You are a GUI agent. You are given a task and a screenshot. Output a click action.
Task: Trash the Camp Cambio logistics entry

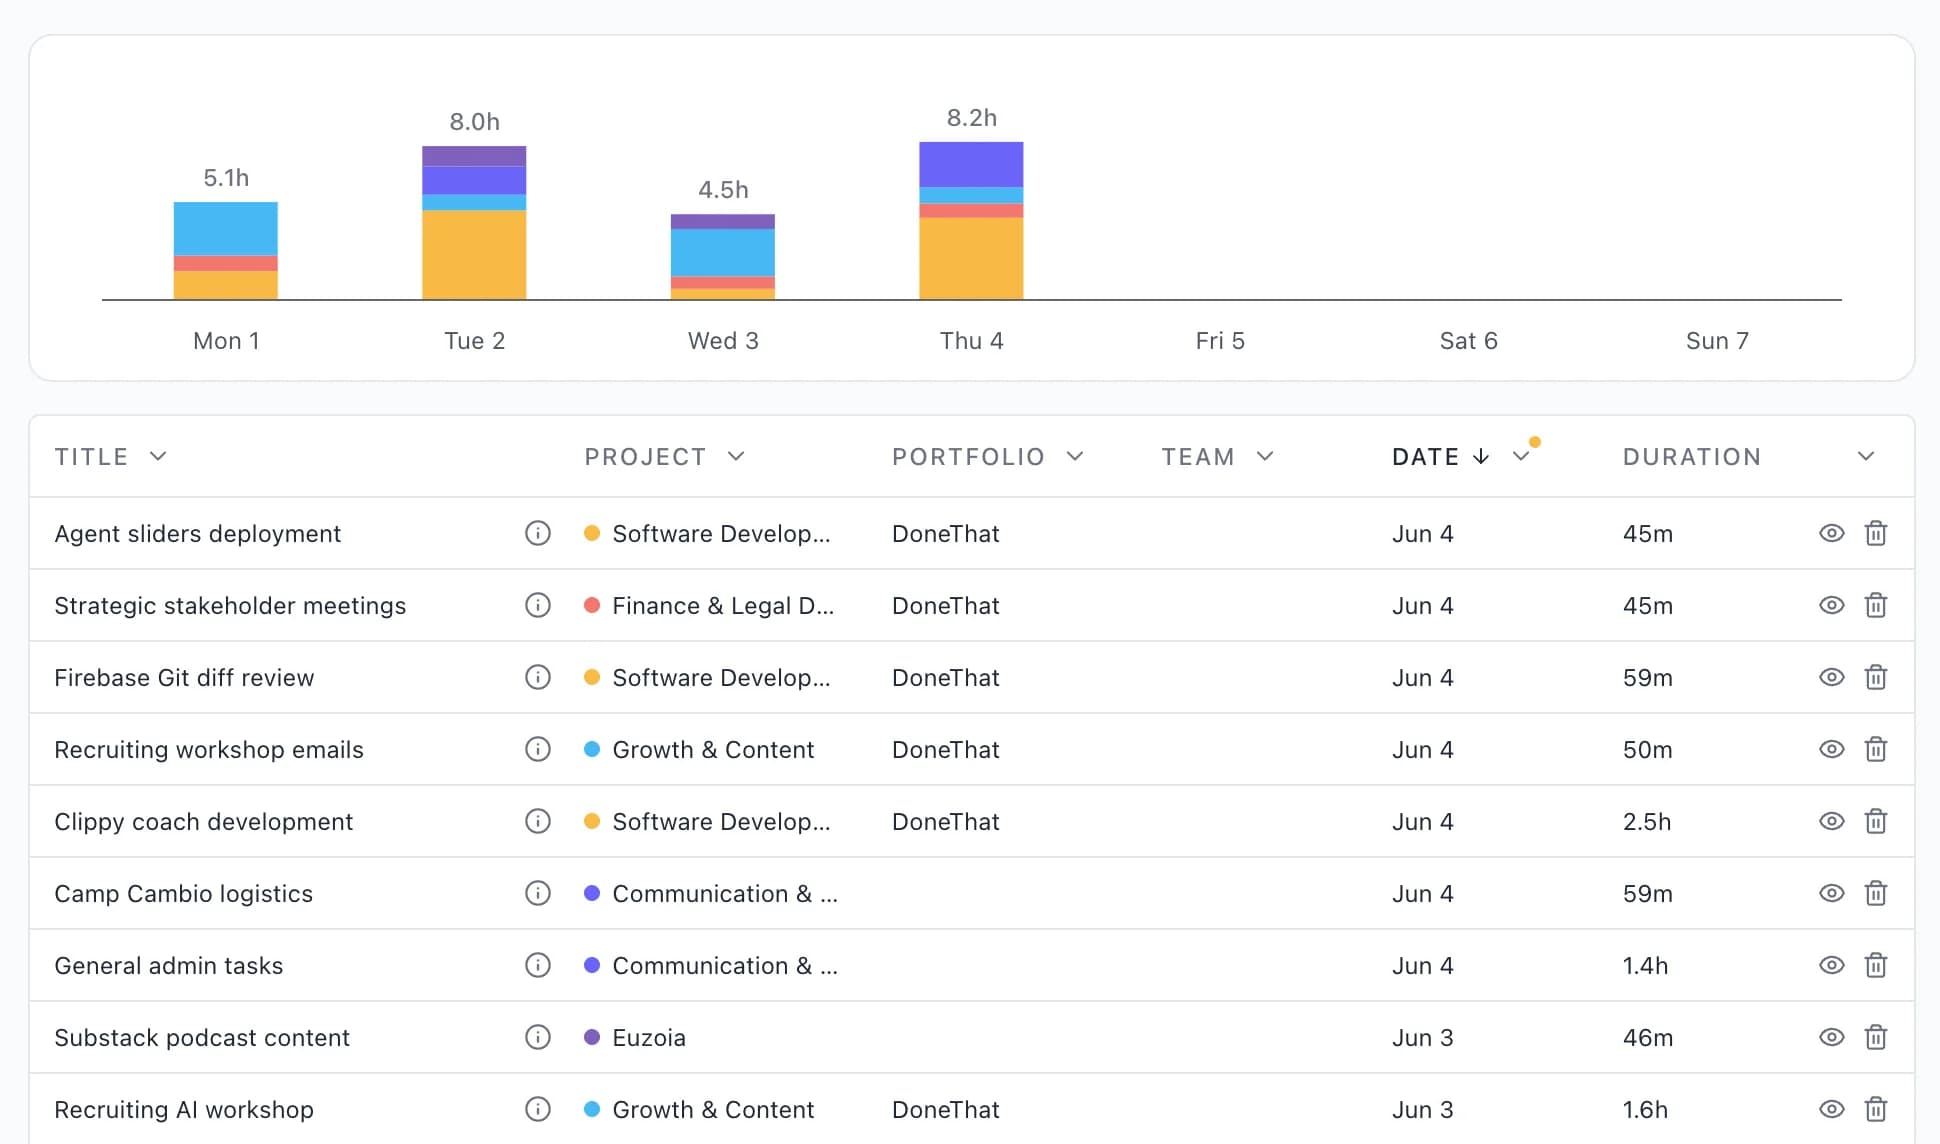tap(1876, 893)
